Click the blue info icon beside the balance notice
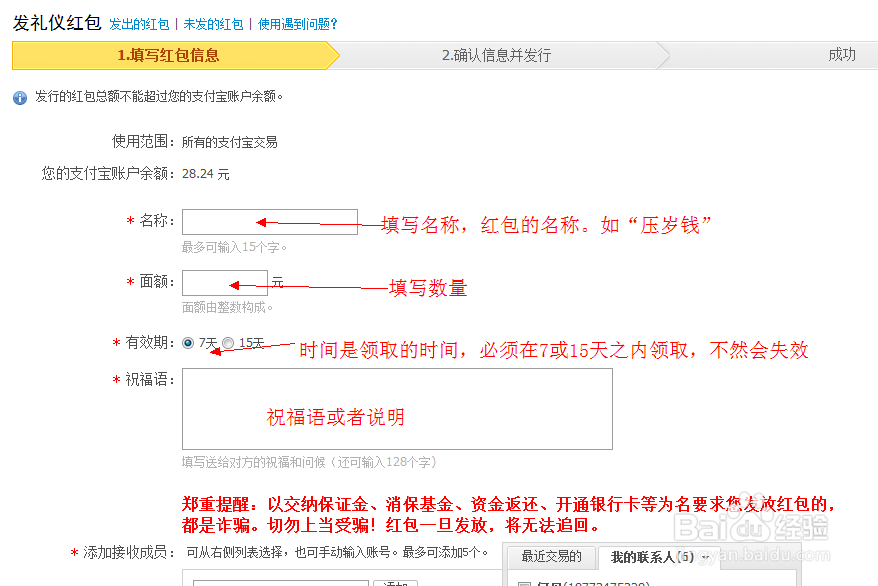Screen dimensions: 878x586 pos(19,98)
